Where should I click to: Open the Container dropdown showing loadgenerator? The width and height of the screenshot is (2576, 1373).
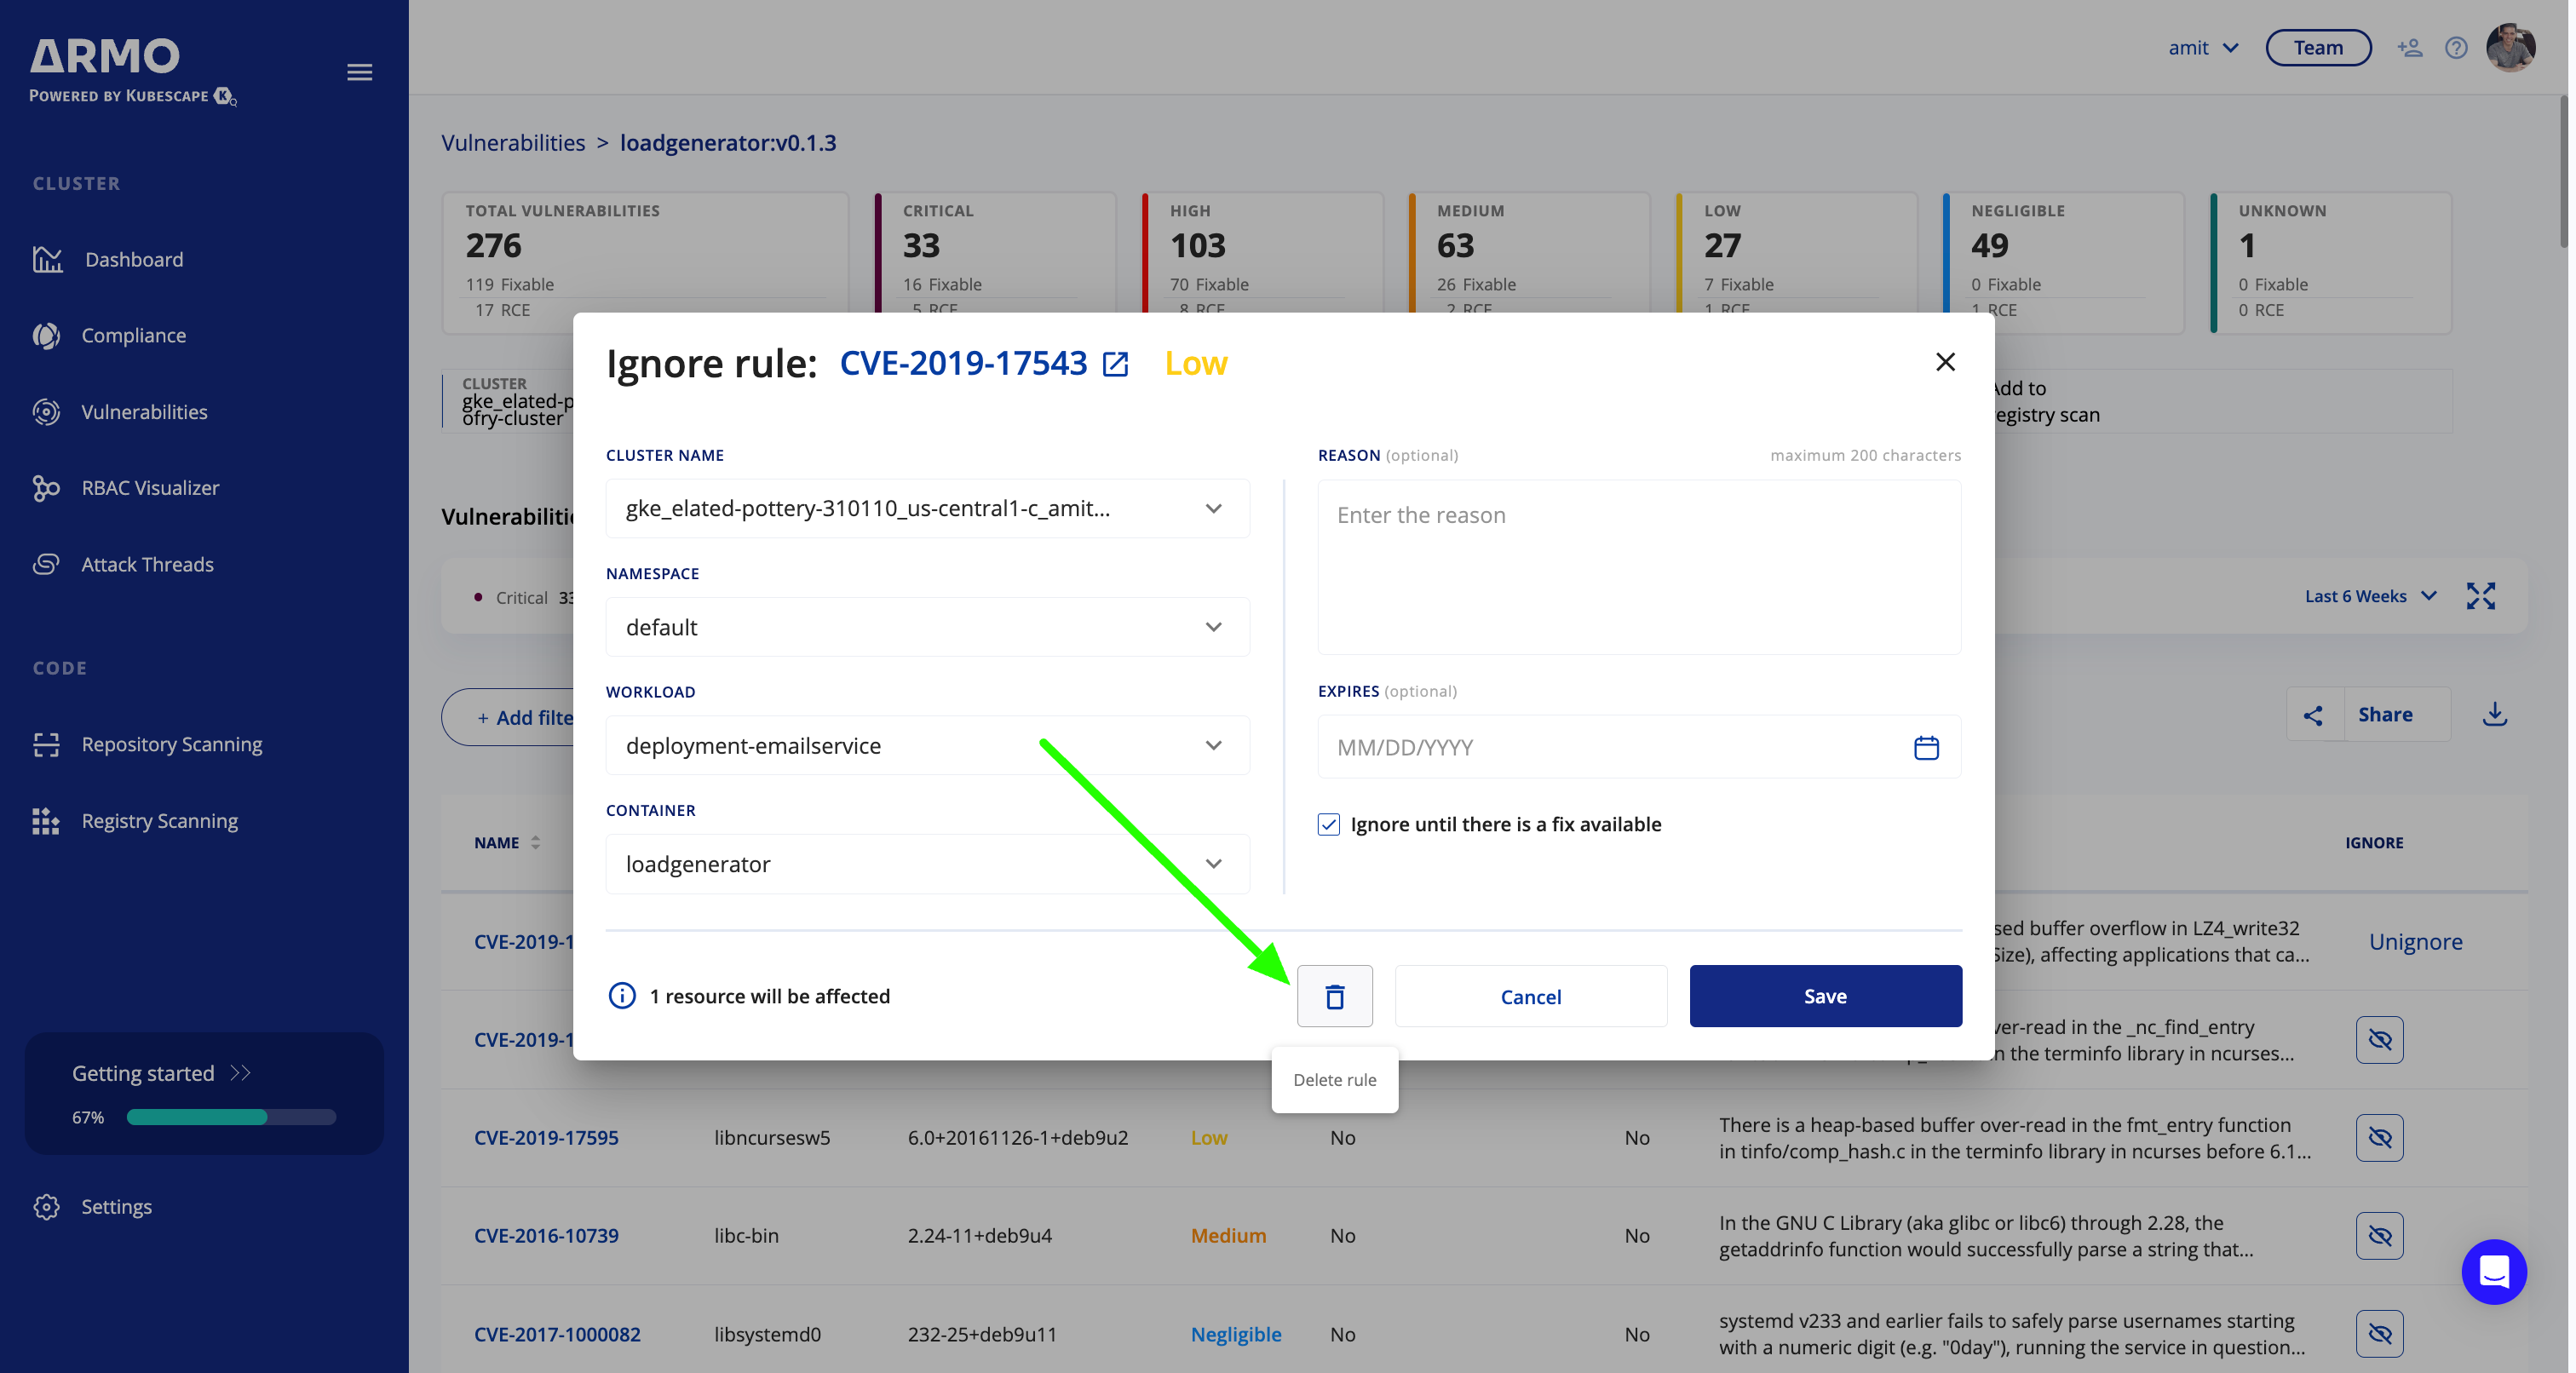coord(1213,864)
